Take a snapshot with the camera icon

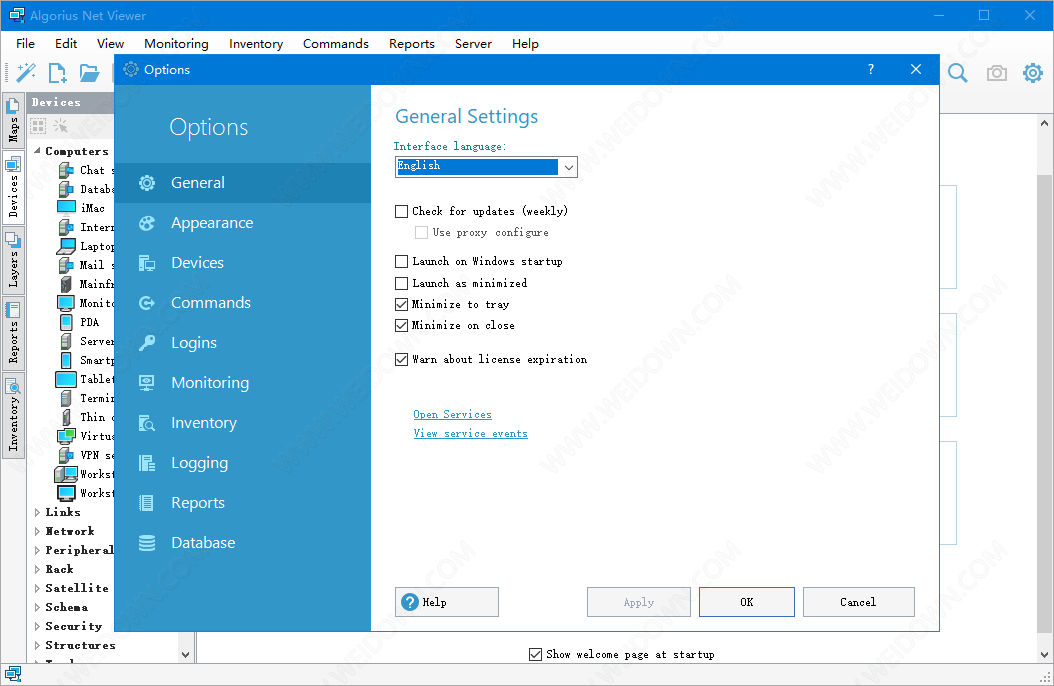coord(996,73)
